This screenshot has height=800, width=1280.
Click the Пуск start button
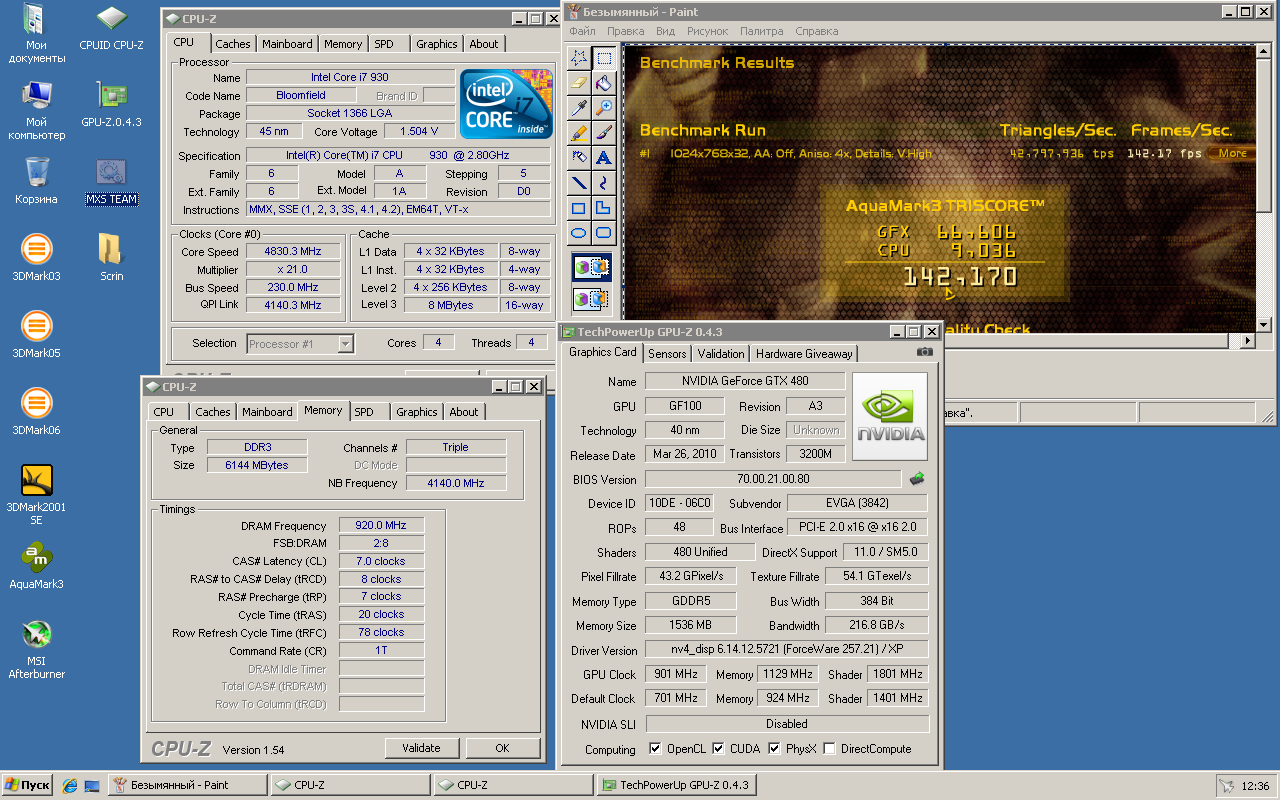pyautogui.click(x=27, y=785)
